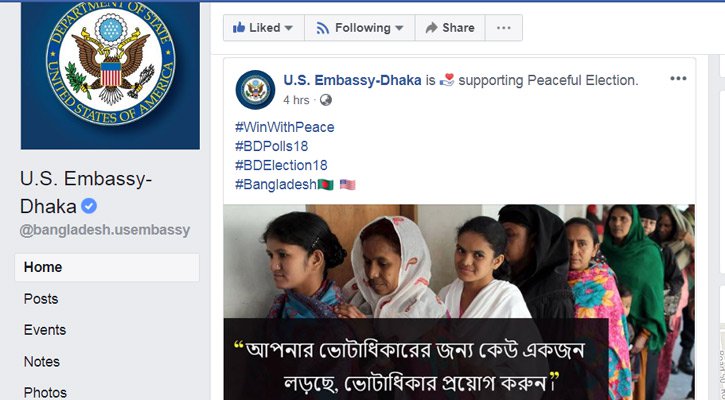The height and width of the screenshot is (400, 725).
Task: Open the large Department of State profile picture
Action: pyautogui.click(x=111, y=74)
